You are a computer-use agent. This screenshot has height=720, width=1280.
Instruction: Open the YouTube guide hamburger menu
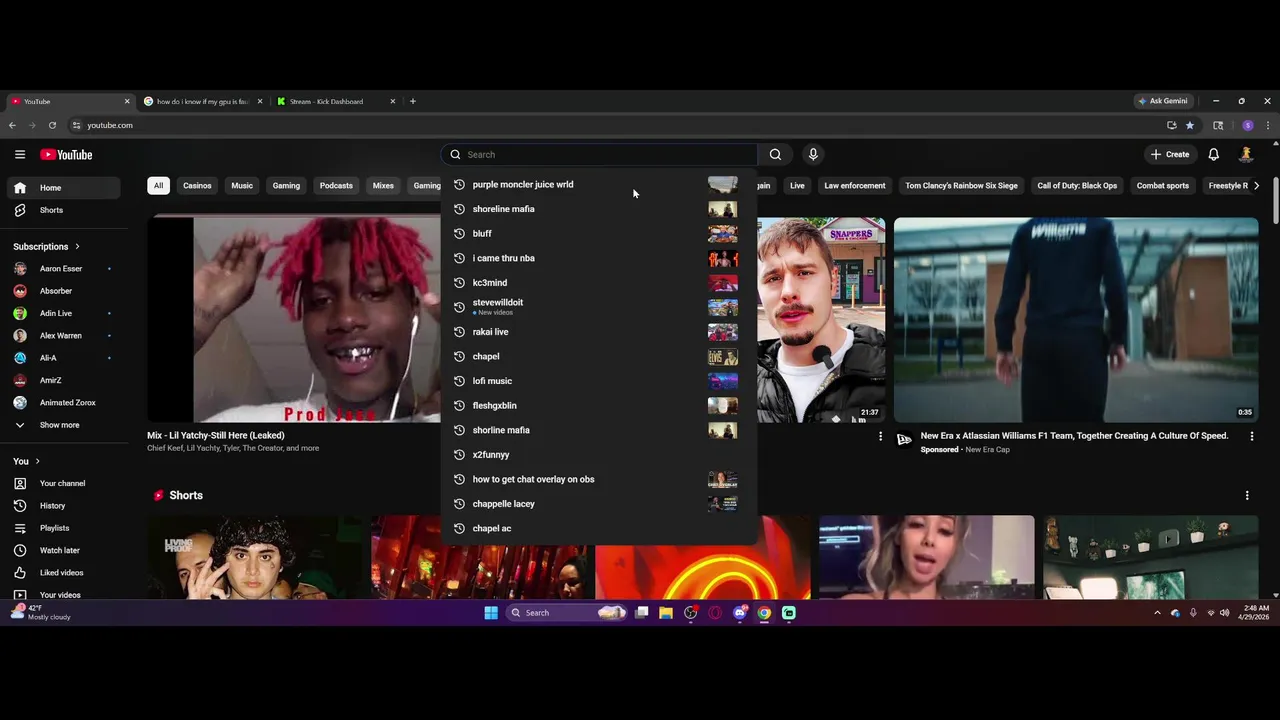click(20, 154)
